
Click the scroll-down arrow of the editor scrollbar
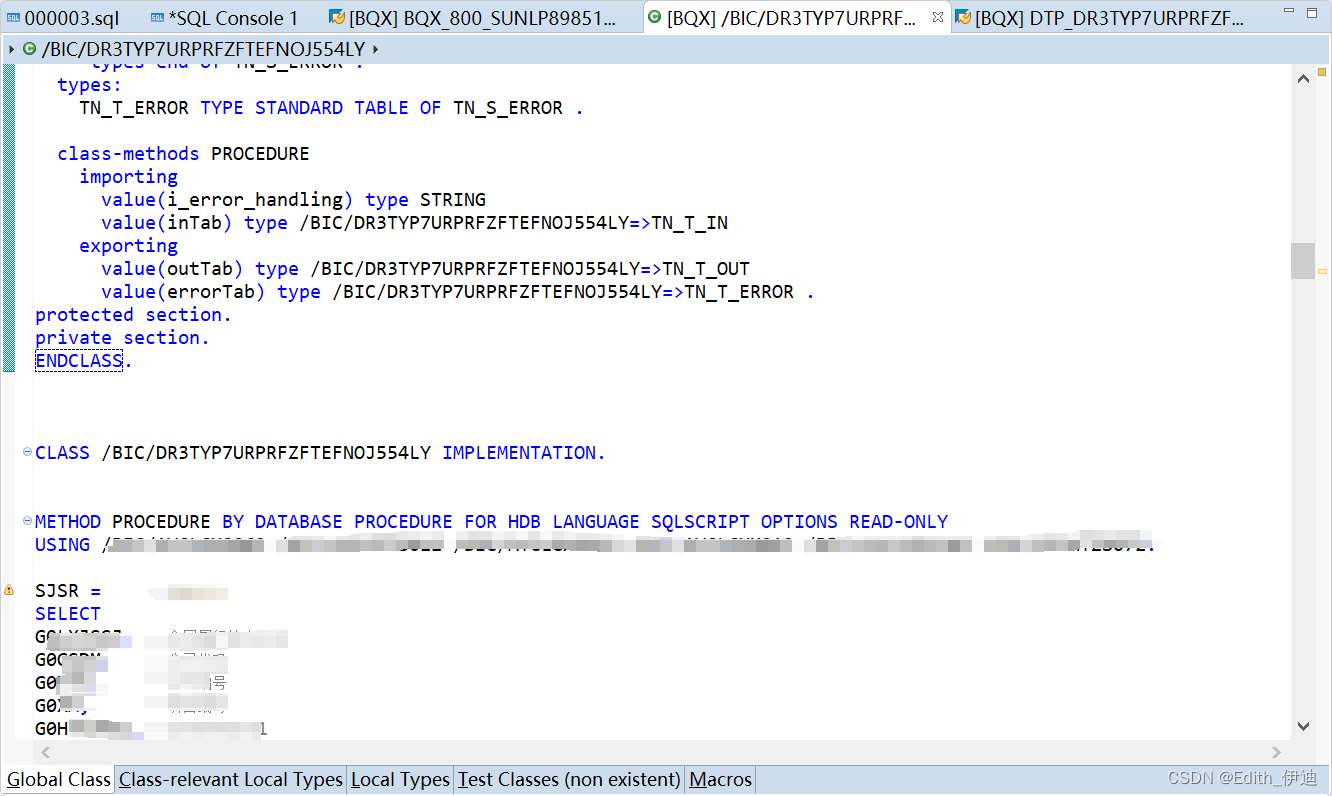(1303, 726)
